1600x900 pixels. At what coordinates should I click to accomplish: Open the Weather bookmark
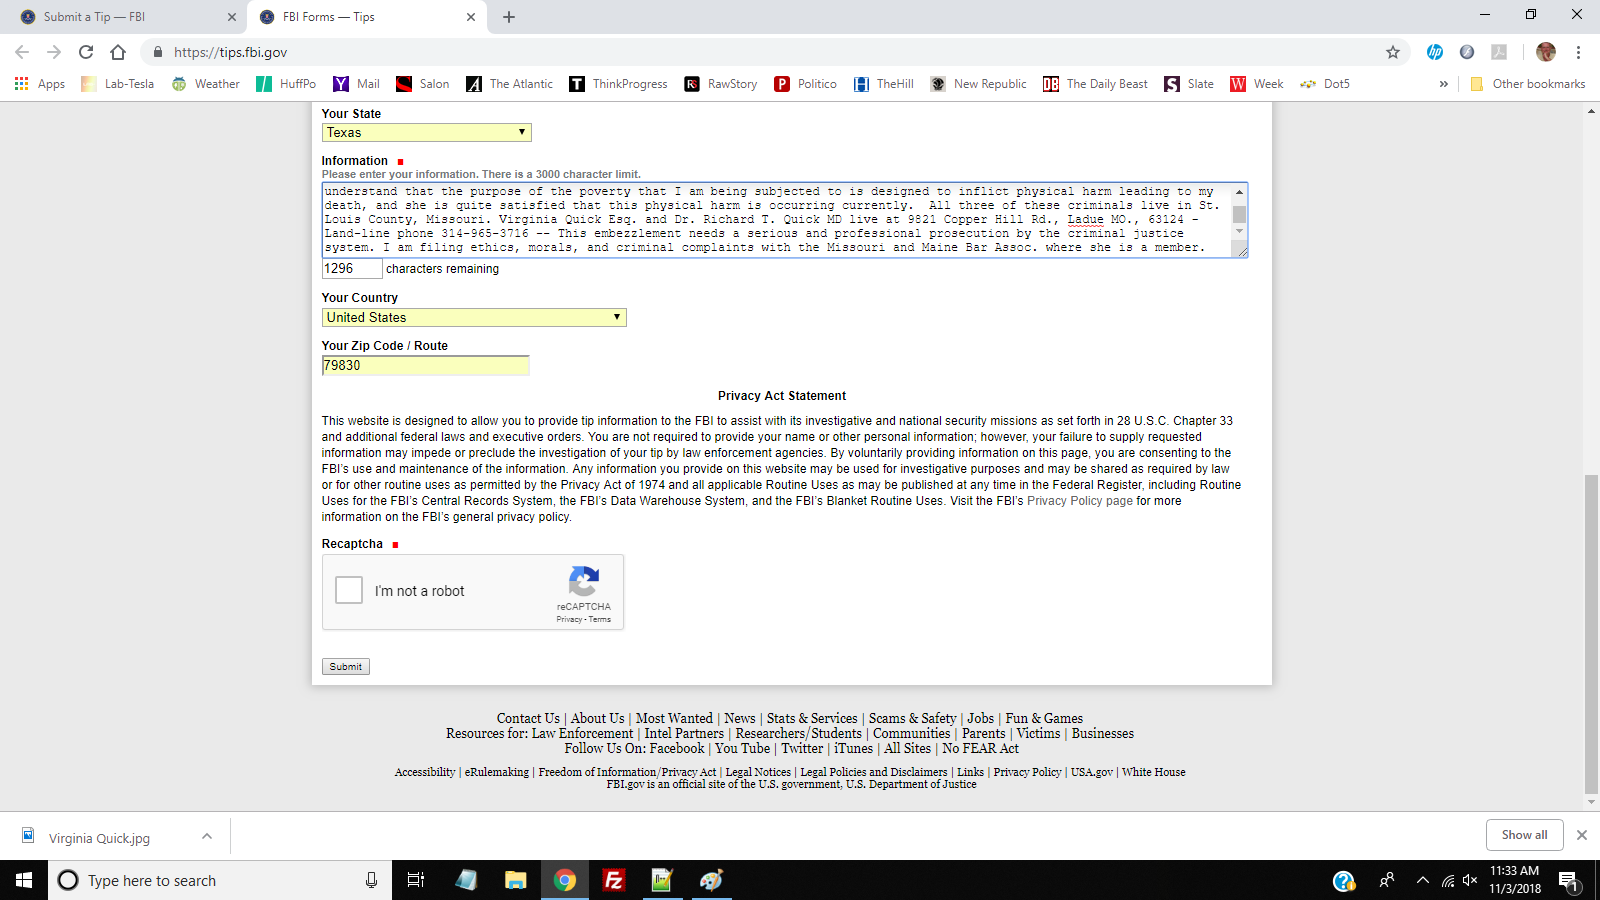[206, 84]
